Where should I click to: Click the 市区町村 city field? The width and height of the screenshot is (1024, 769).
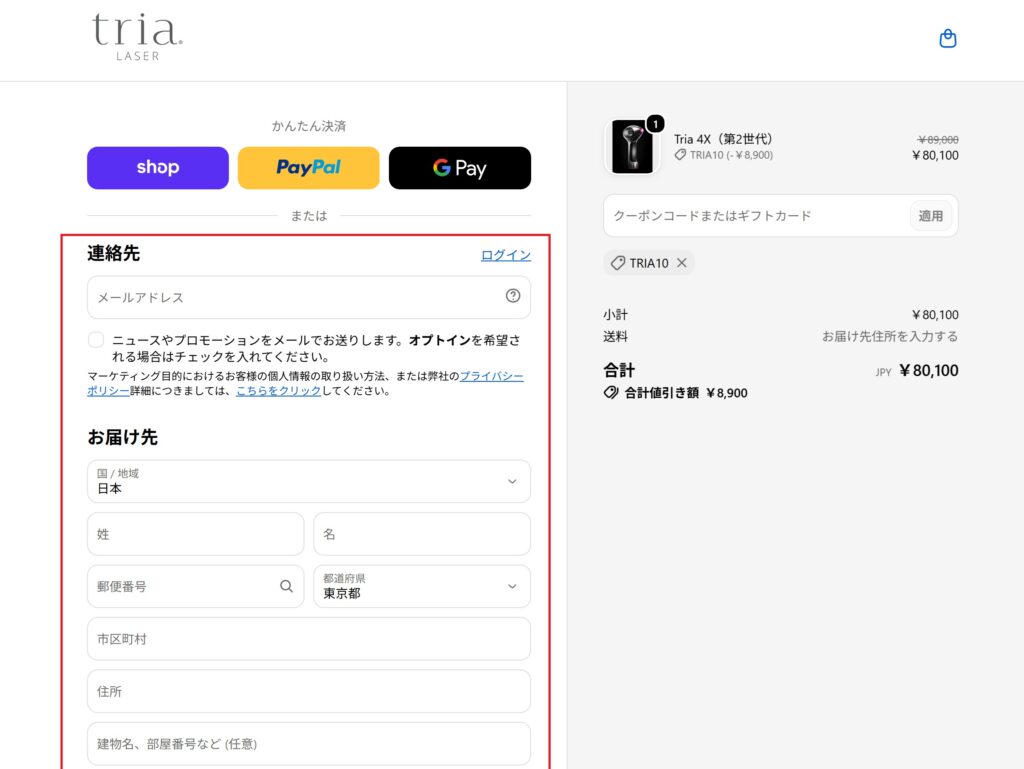point(309,639)
